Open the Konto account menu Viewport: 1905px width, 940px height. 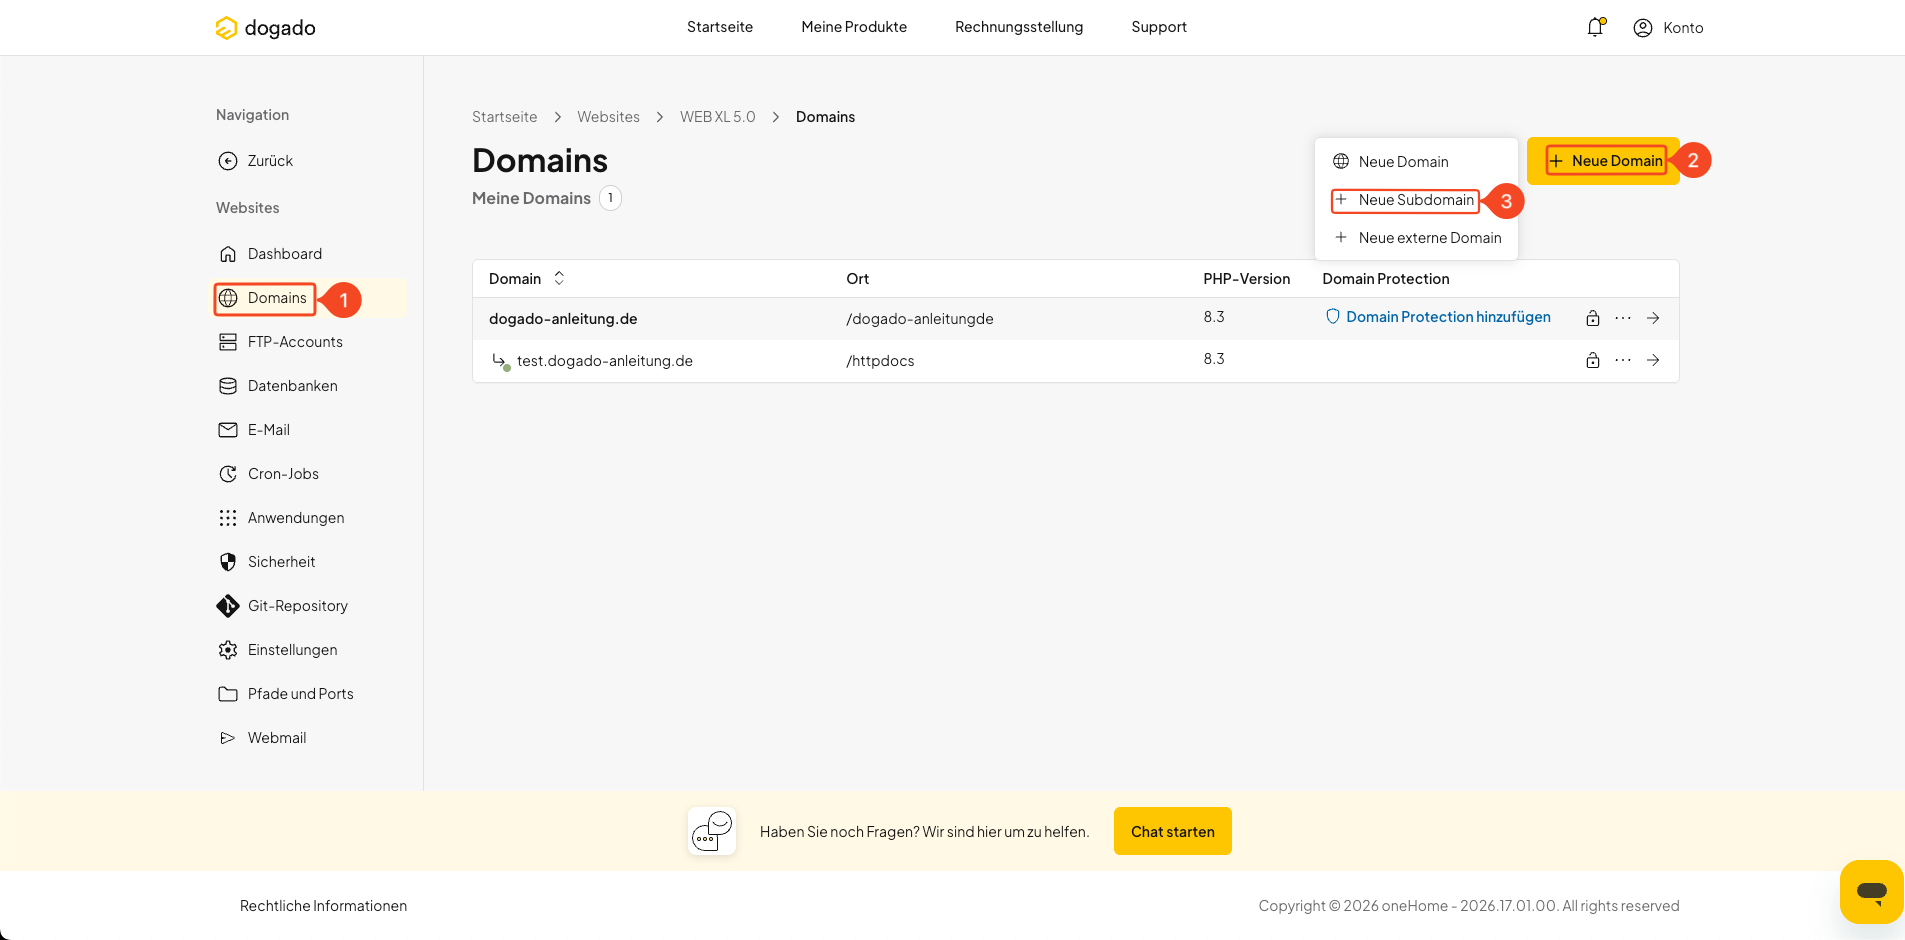[x=1668, y=28]
